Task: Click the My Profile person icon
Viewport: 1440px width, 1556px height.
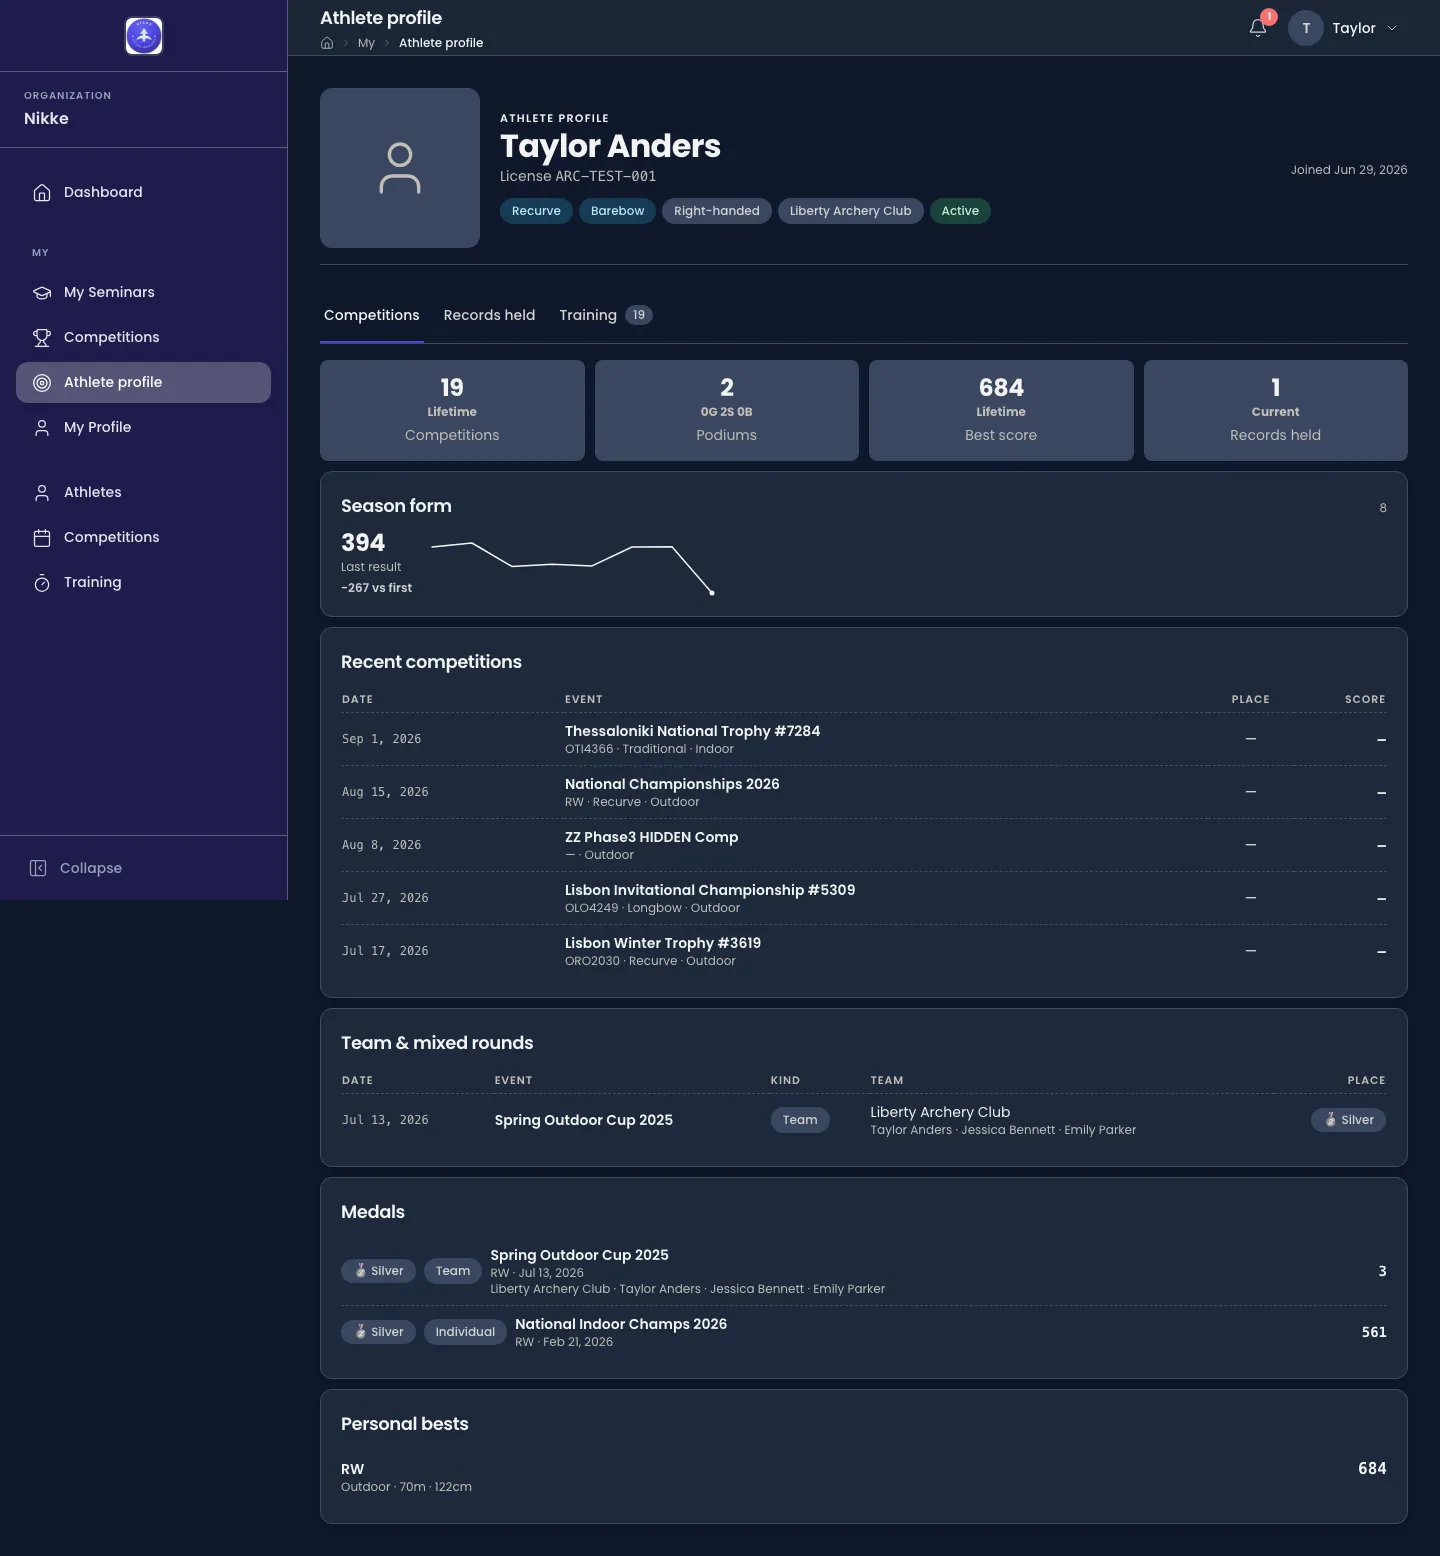Action: coord(42,427)
